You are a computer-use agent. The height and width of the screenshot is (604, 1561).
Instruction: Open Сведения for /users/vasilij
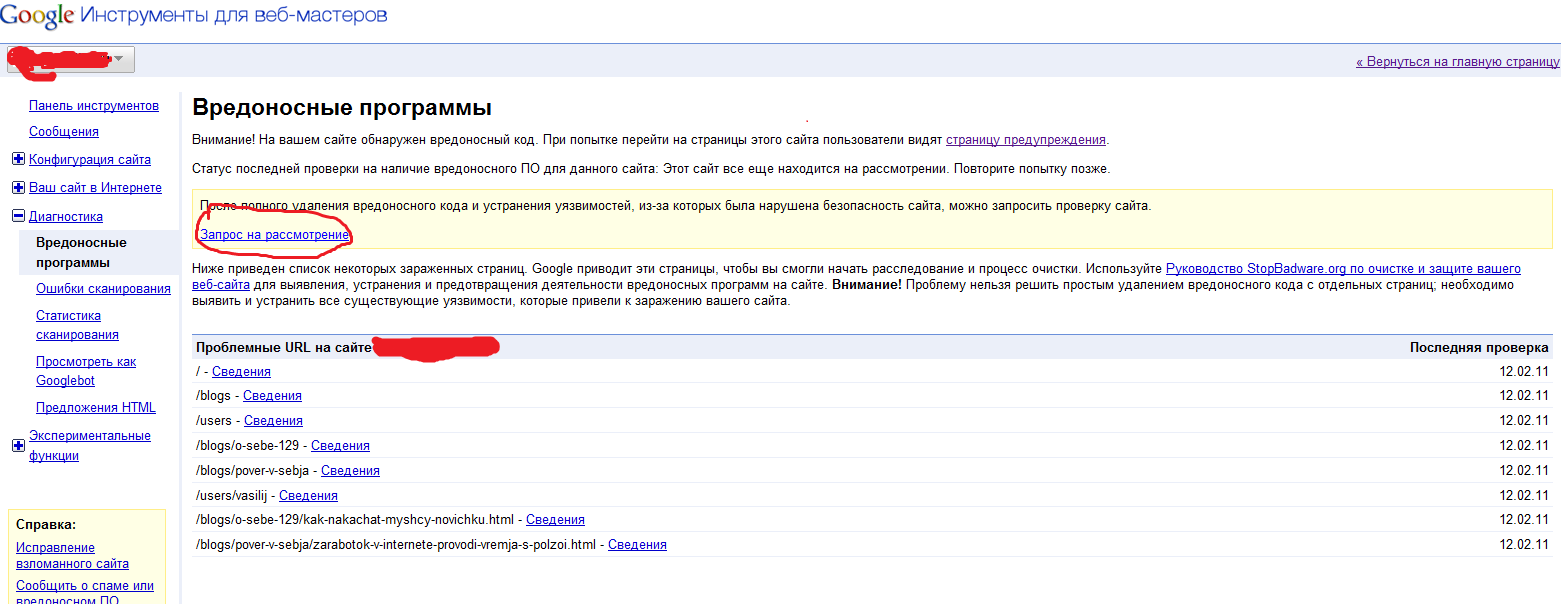point(308,495)
